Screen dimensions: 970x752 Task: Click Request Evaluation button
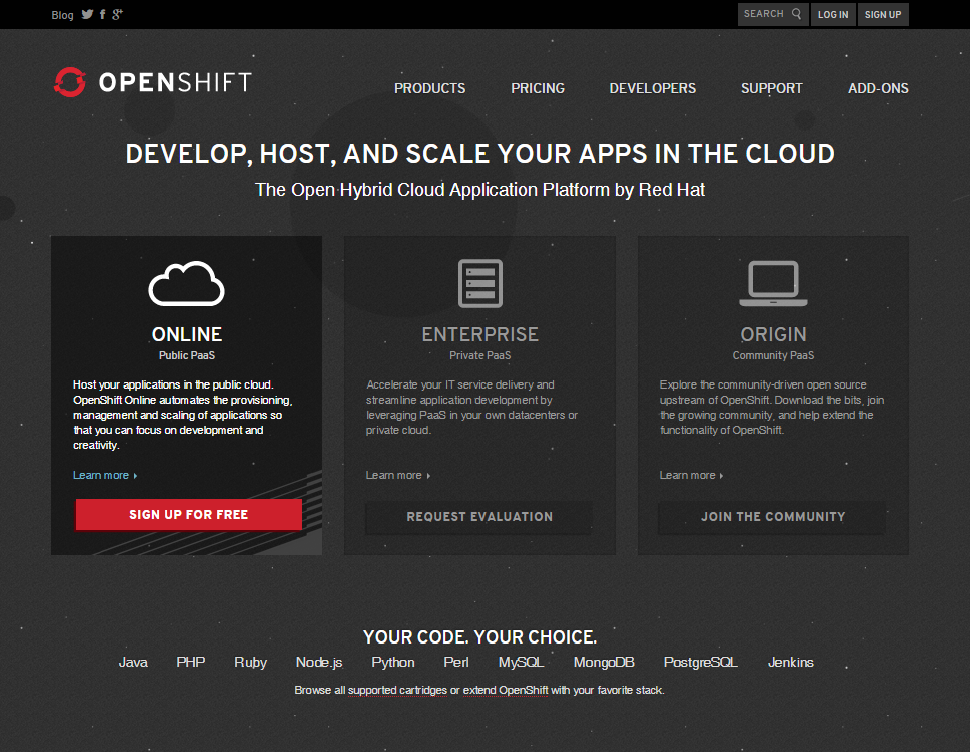(479, 516)
